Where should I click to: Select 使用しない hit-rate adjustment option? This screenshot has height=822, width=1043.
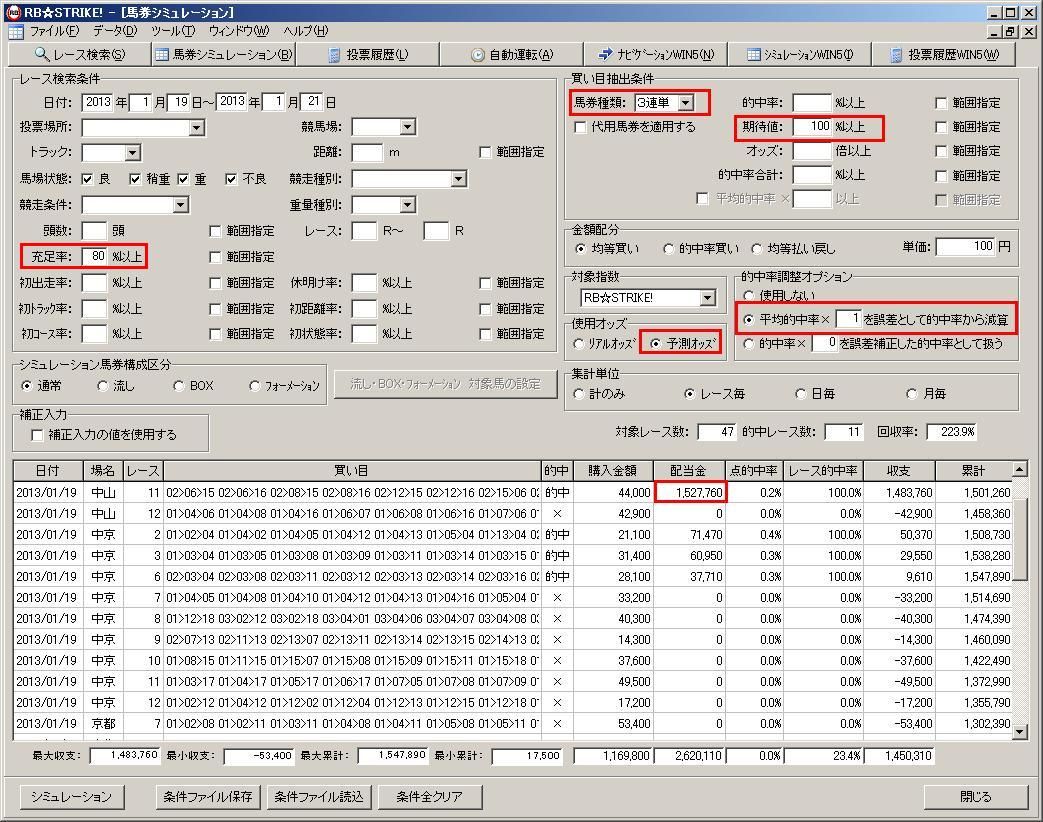[x=748, y=295]
